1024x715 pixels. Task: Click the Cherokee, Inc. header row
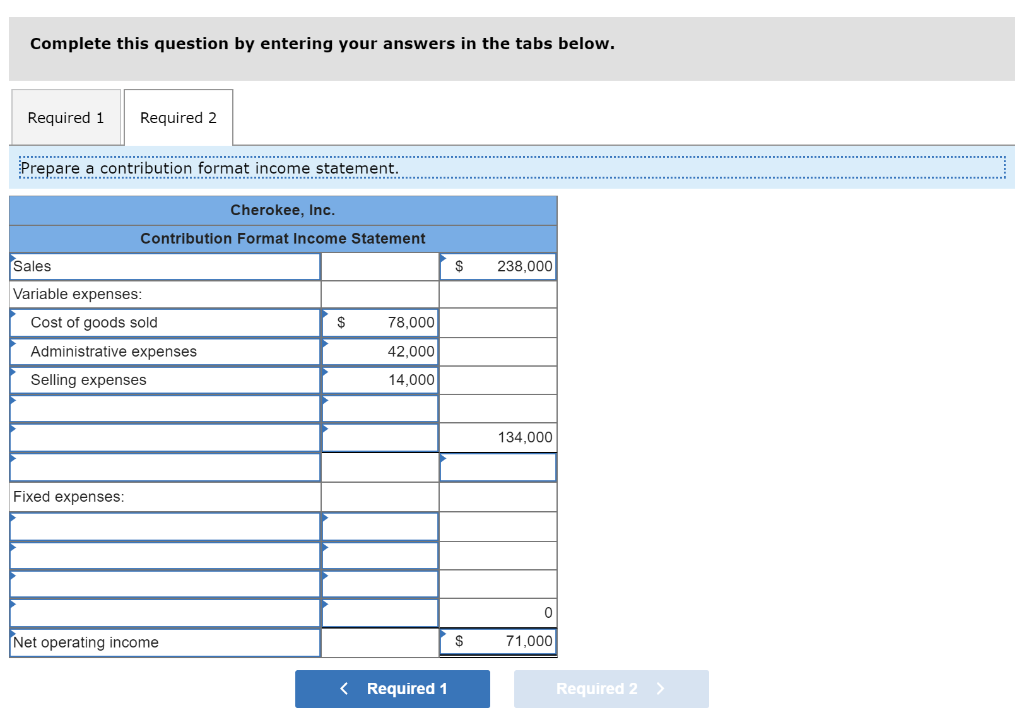tap(283, 210)
